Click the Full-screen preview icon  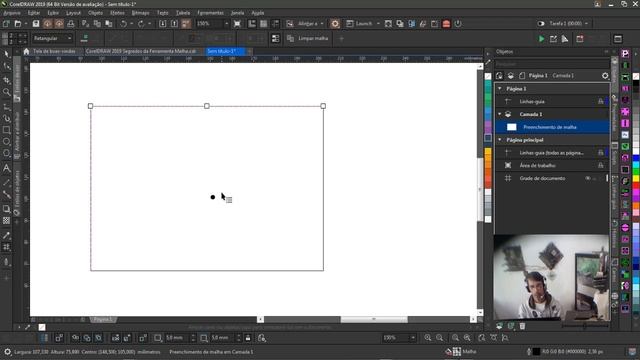point(237,24)
